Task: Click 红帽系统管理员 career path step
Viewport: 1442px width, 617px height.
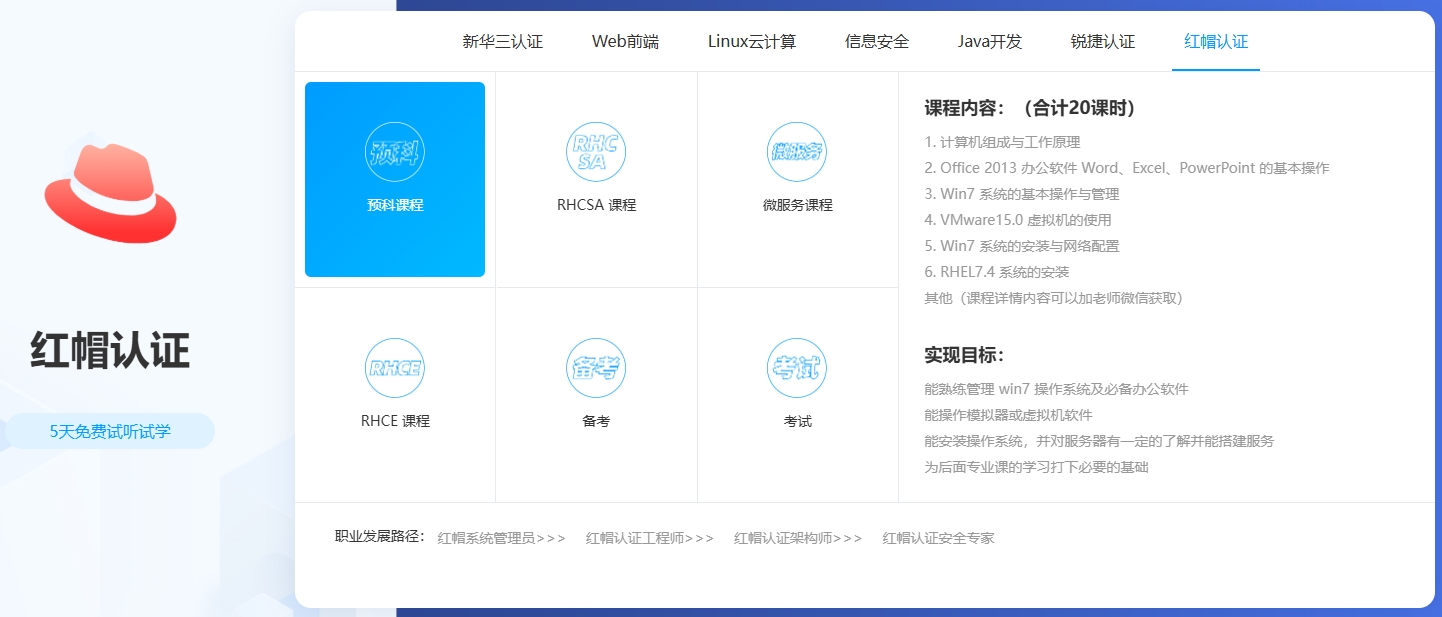Action: point(501,538)
